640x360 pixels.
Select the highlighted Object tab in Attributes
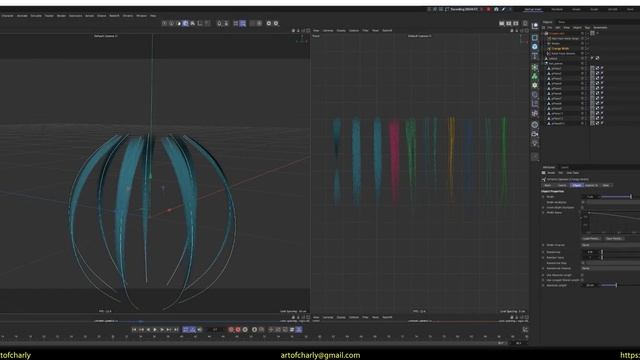coord(576,185)
